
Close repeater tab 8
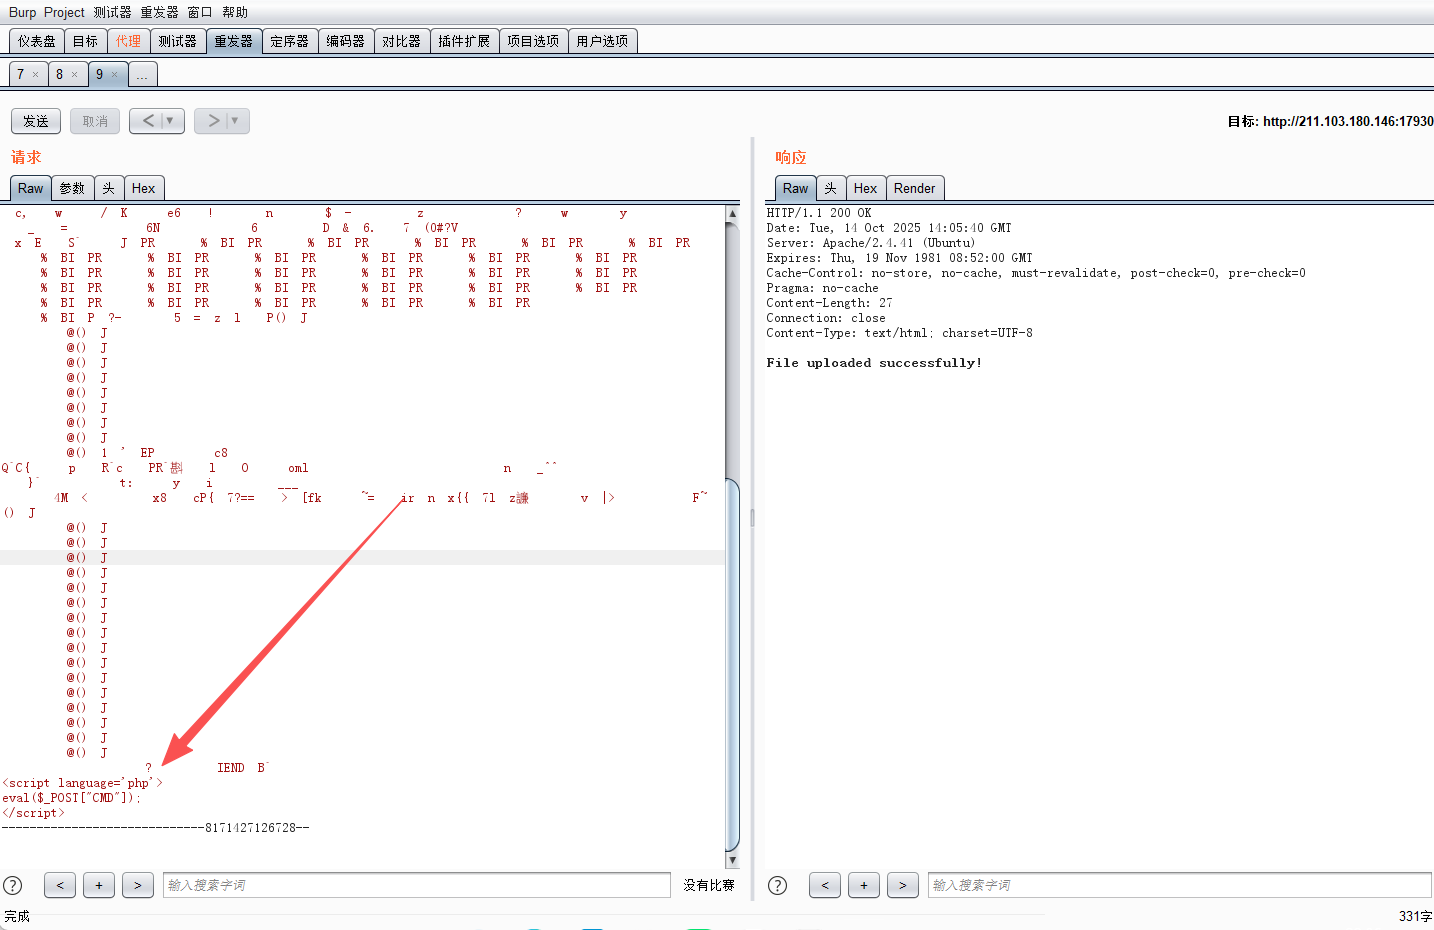[74, 75]
